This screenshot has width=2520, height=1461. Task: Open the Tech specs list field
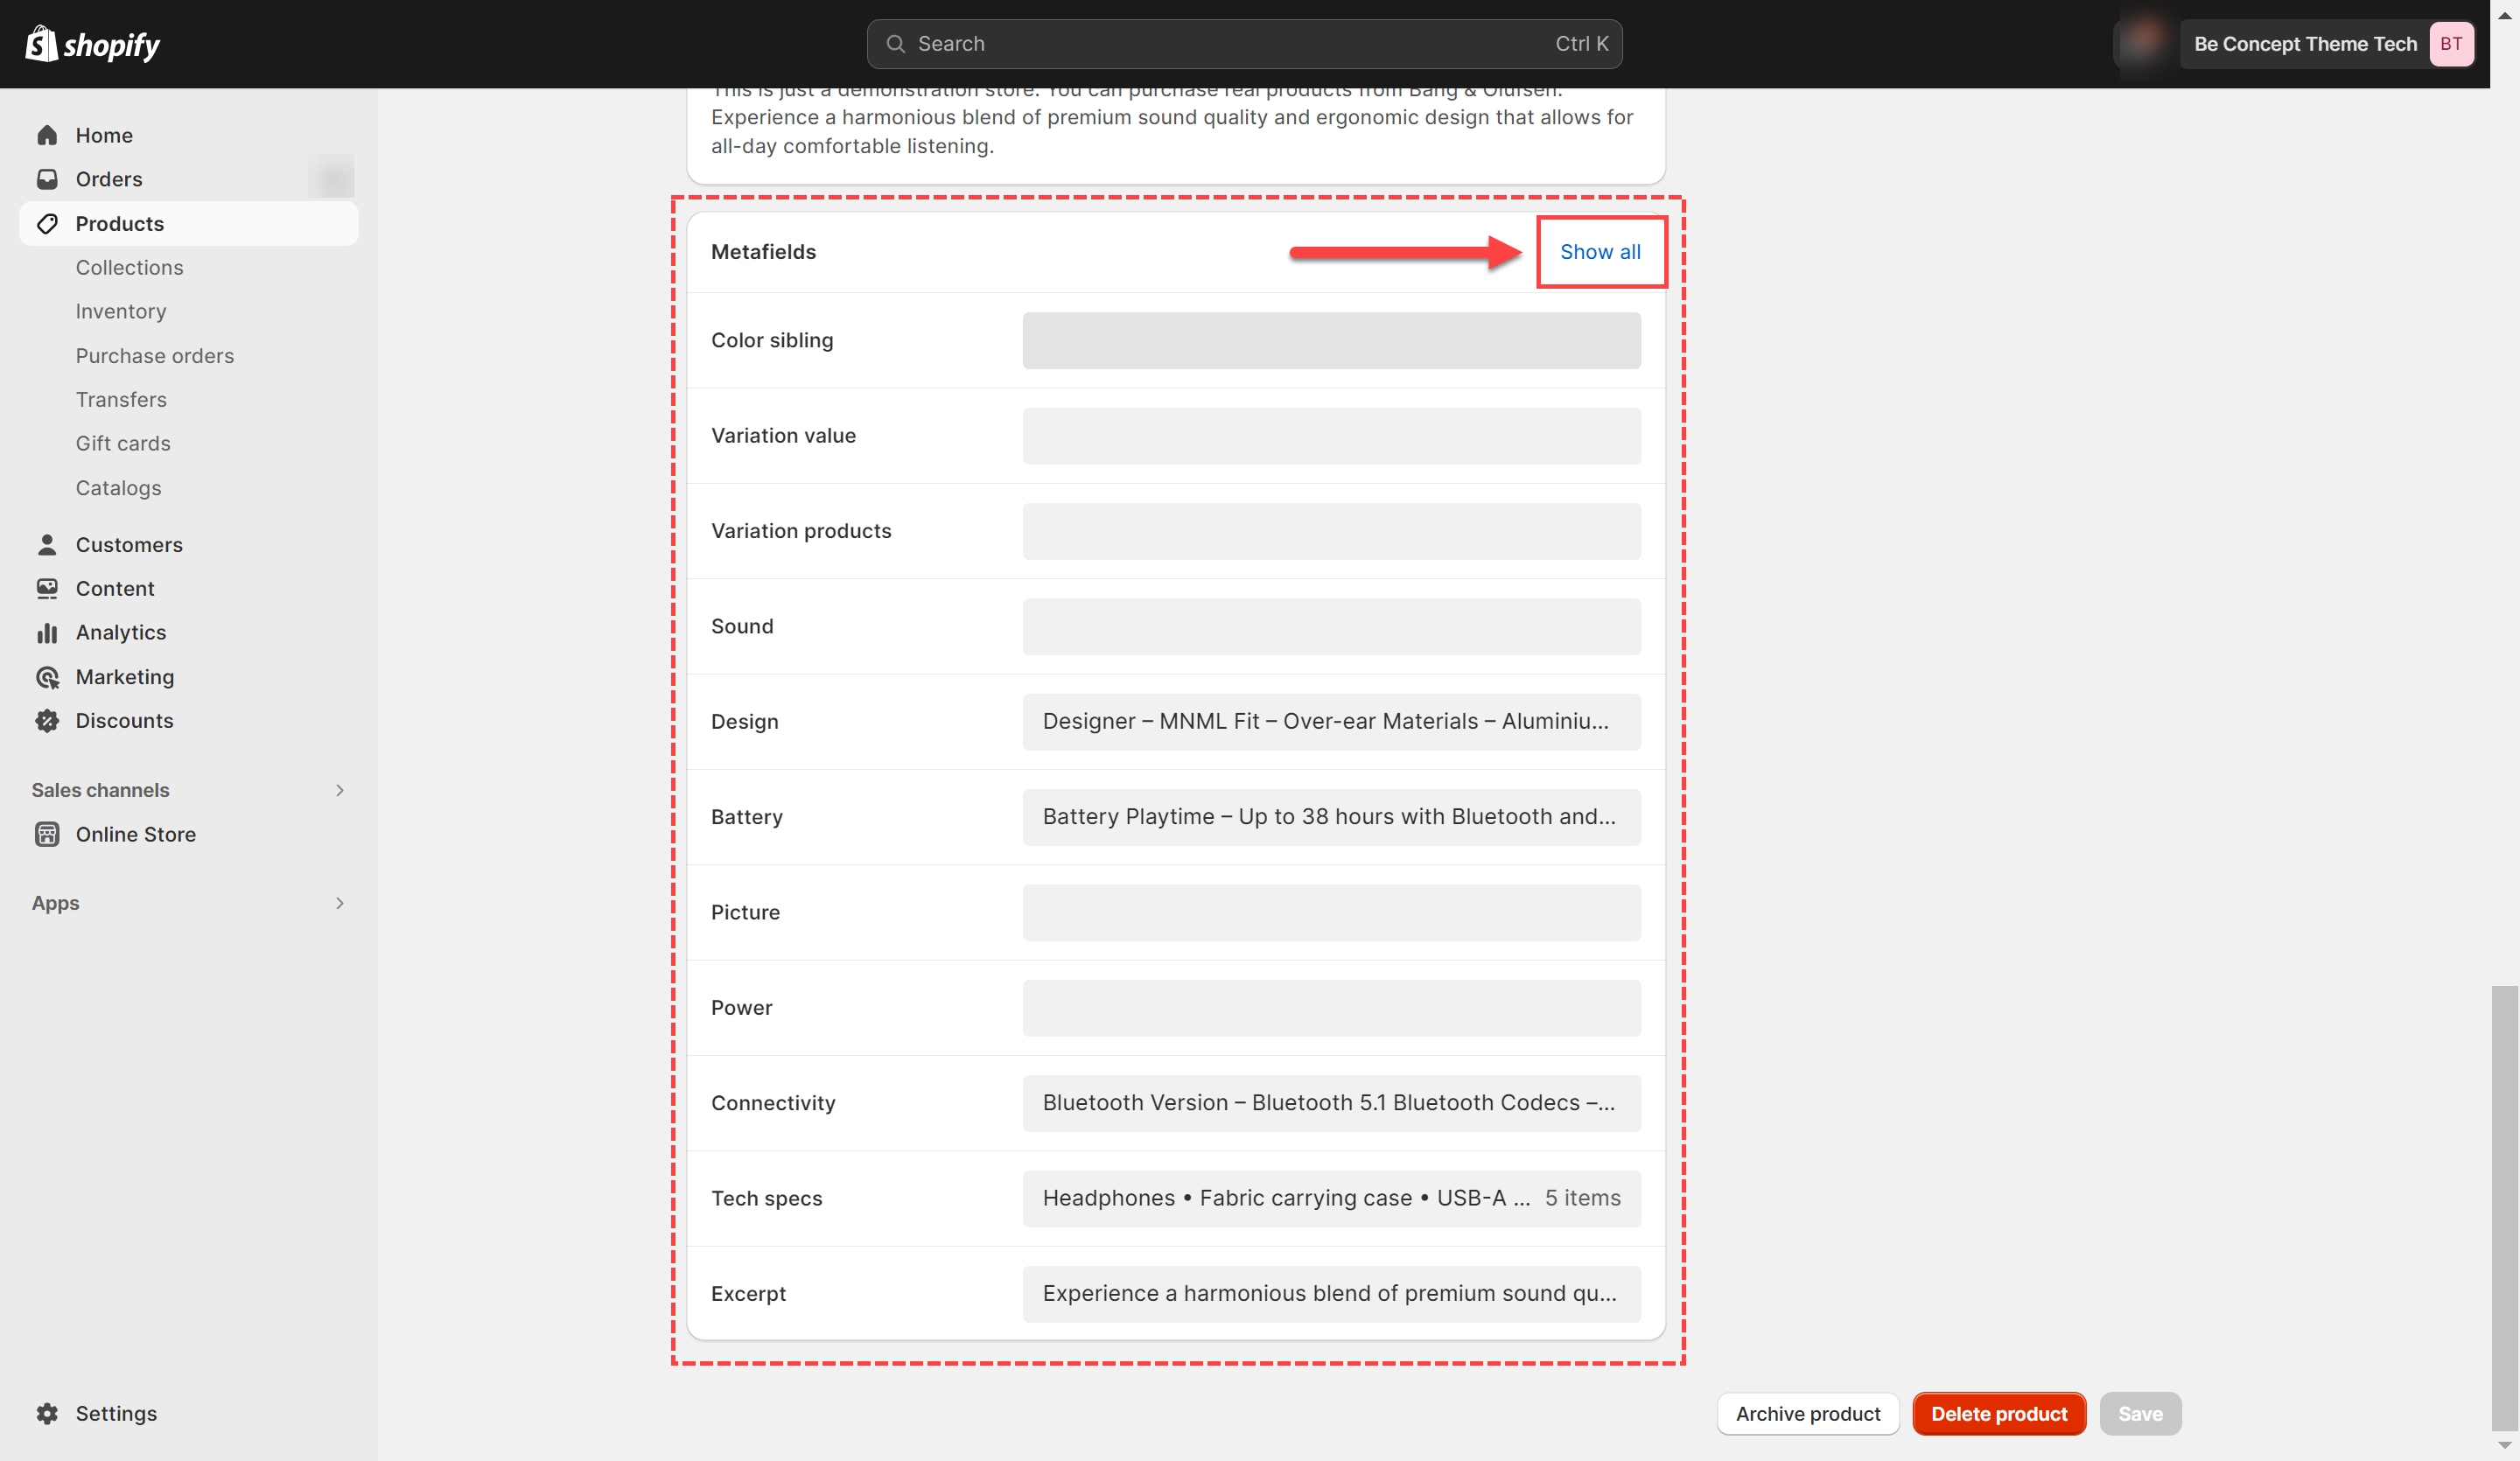tap(1331, 1199)
